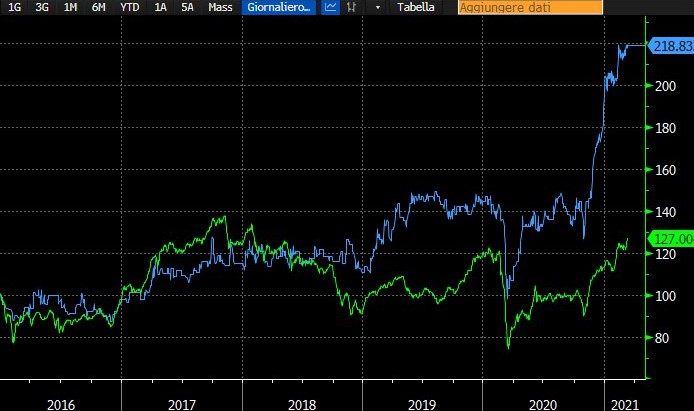This screenshot has height=411, width=694.
Task: Click the 2020 year label
Action: click(x=543, y=405)
